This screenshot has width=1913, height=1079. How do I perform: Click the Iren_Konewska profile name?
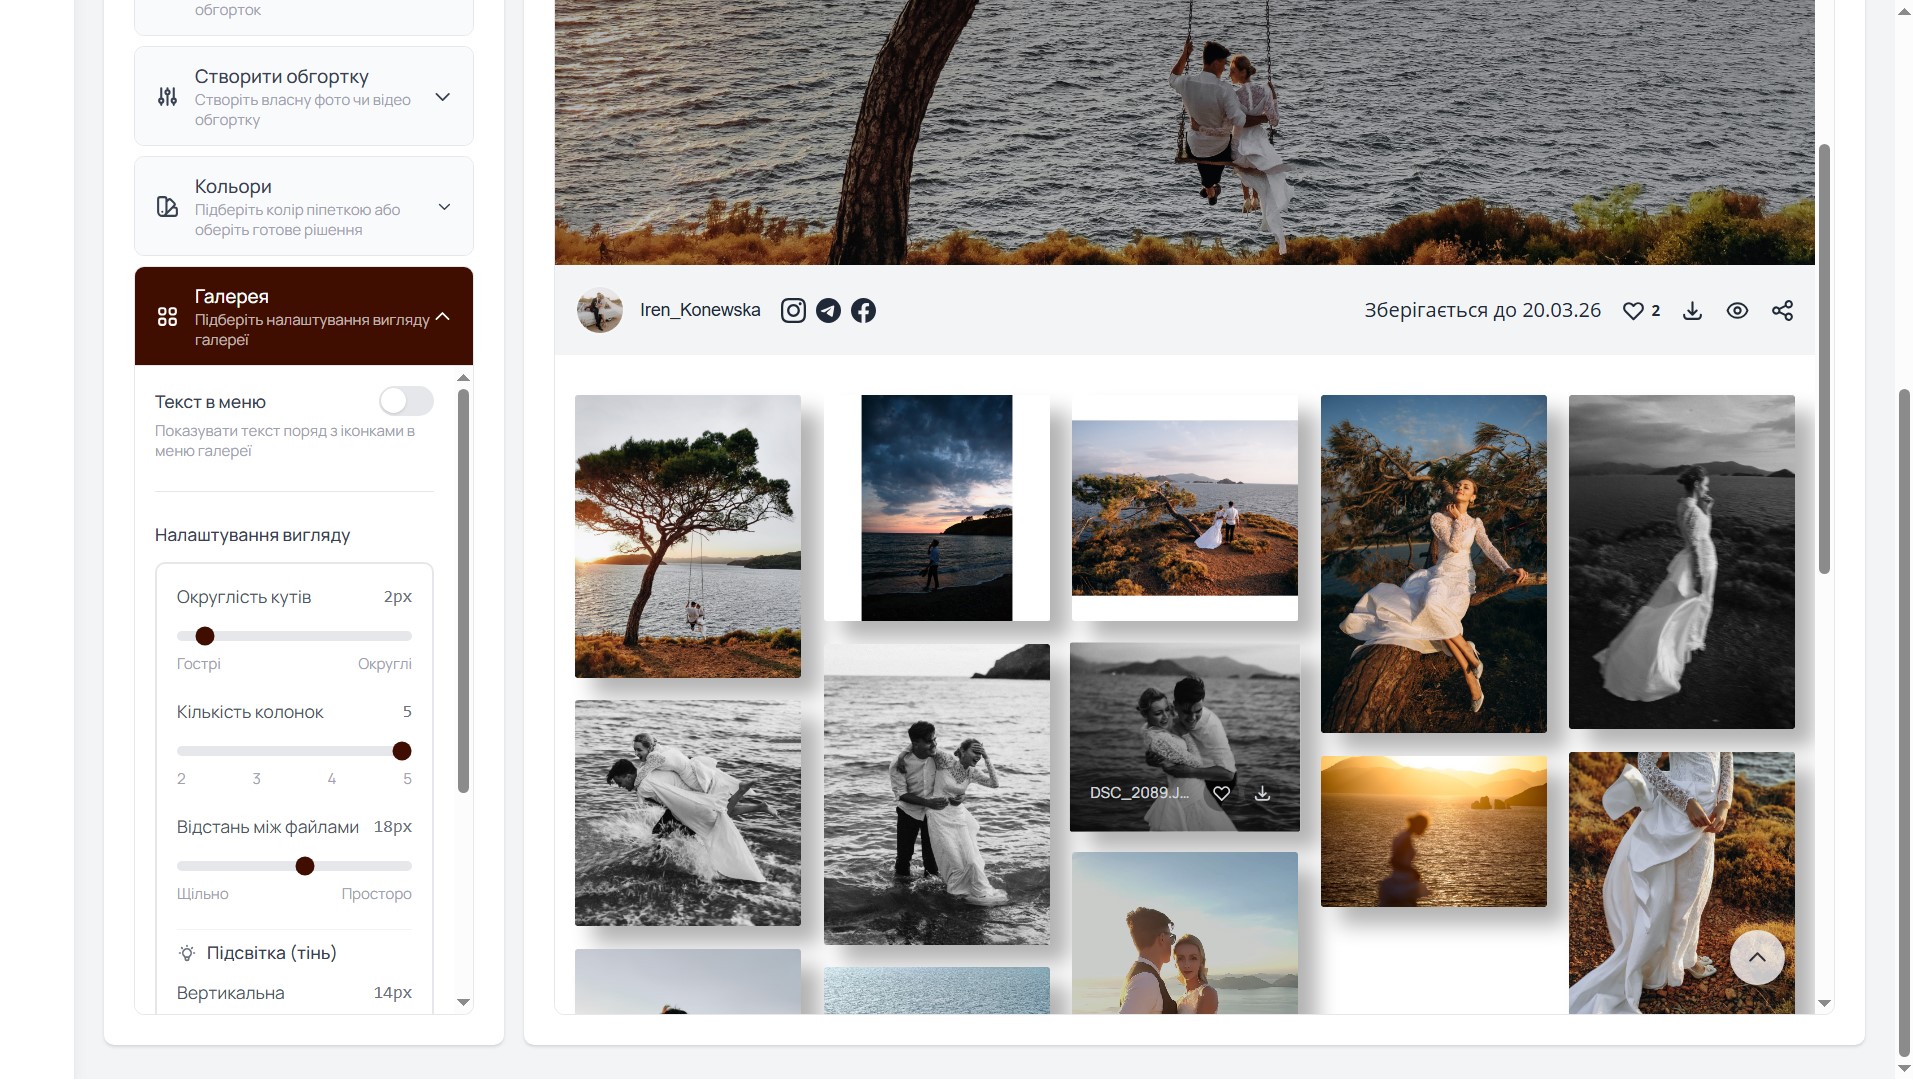tap(700, 310)
